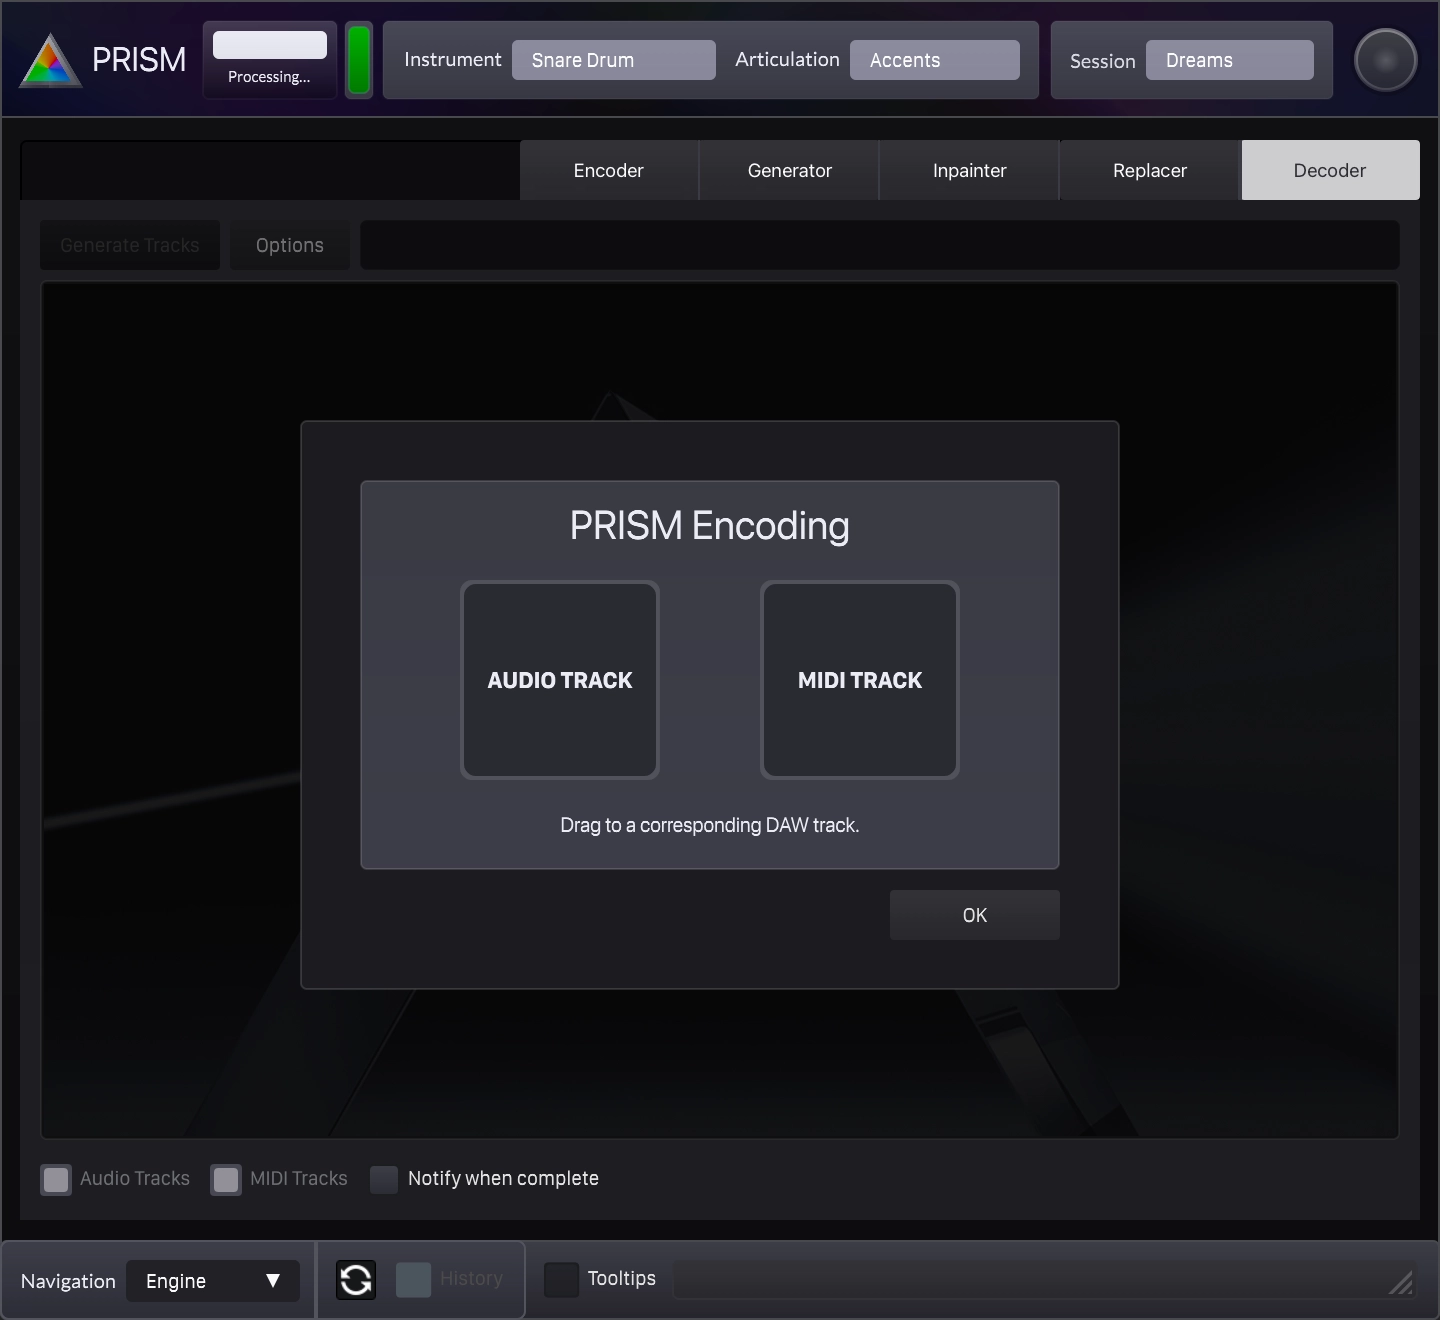Open the Articulation Accents selector
Viewport: 1440px width, 1320px height.
click(x=934, y=60)
